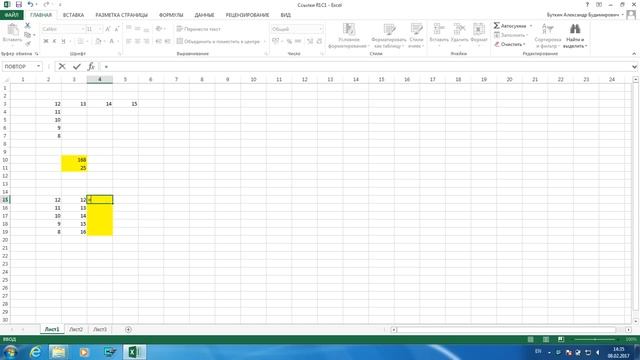Image resolution: width=640 pixels, height=360 pixels.
Task: Click the Cell Styles (Стили ячеек) icon
Action: pyautogui.click(x=416, y=29)
